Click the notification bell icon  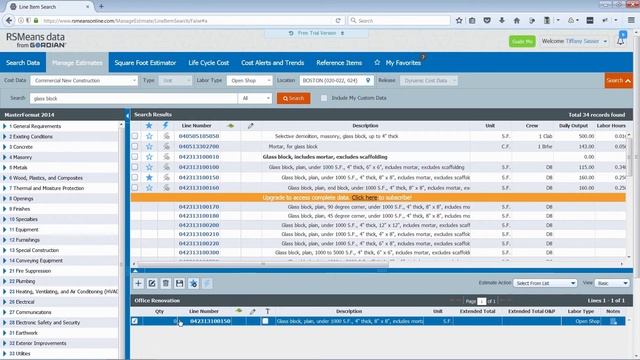point(620,41)
